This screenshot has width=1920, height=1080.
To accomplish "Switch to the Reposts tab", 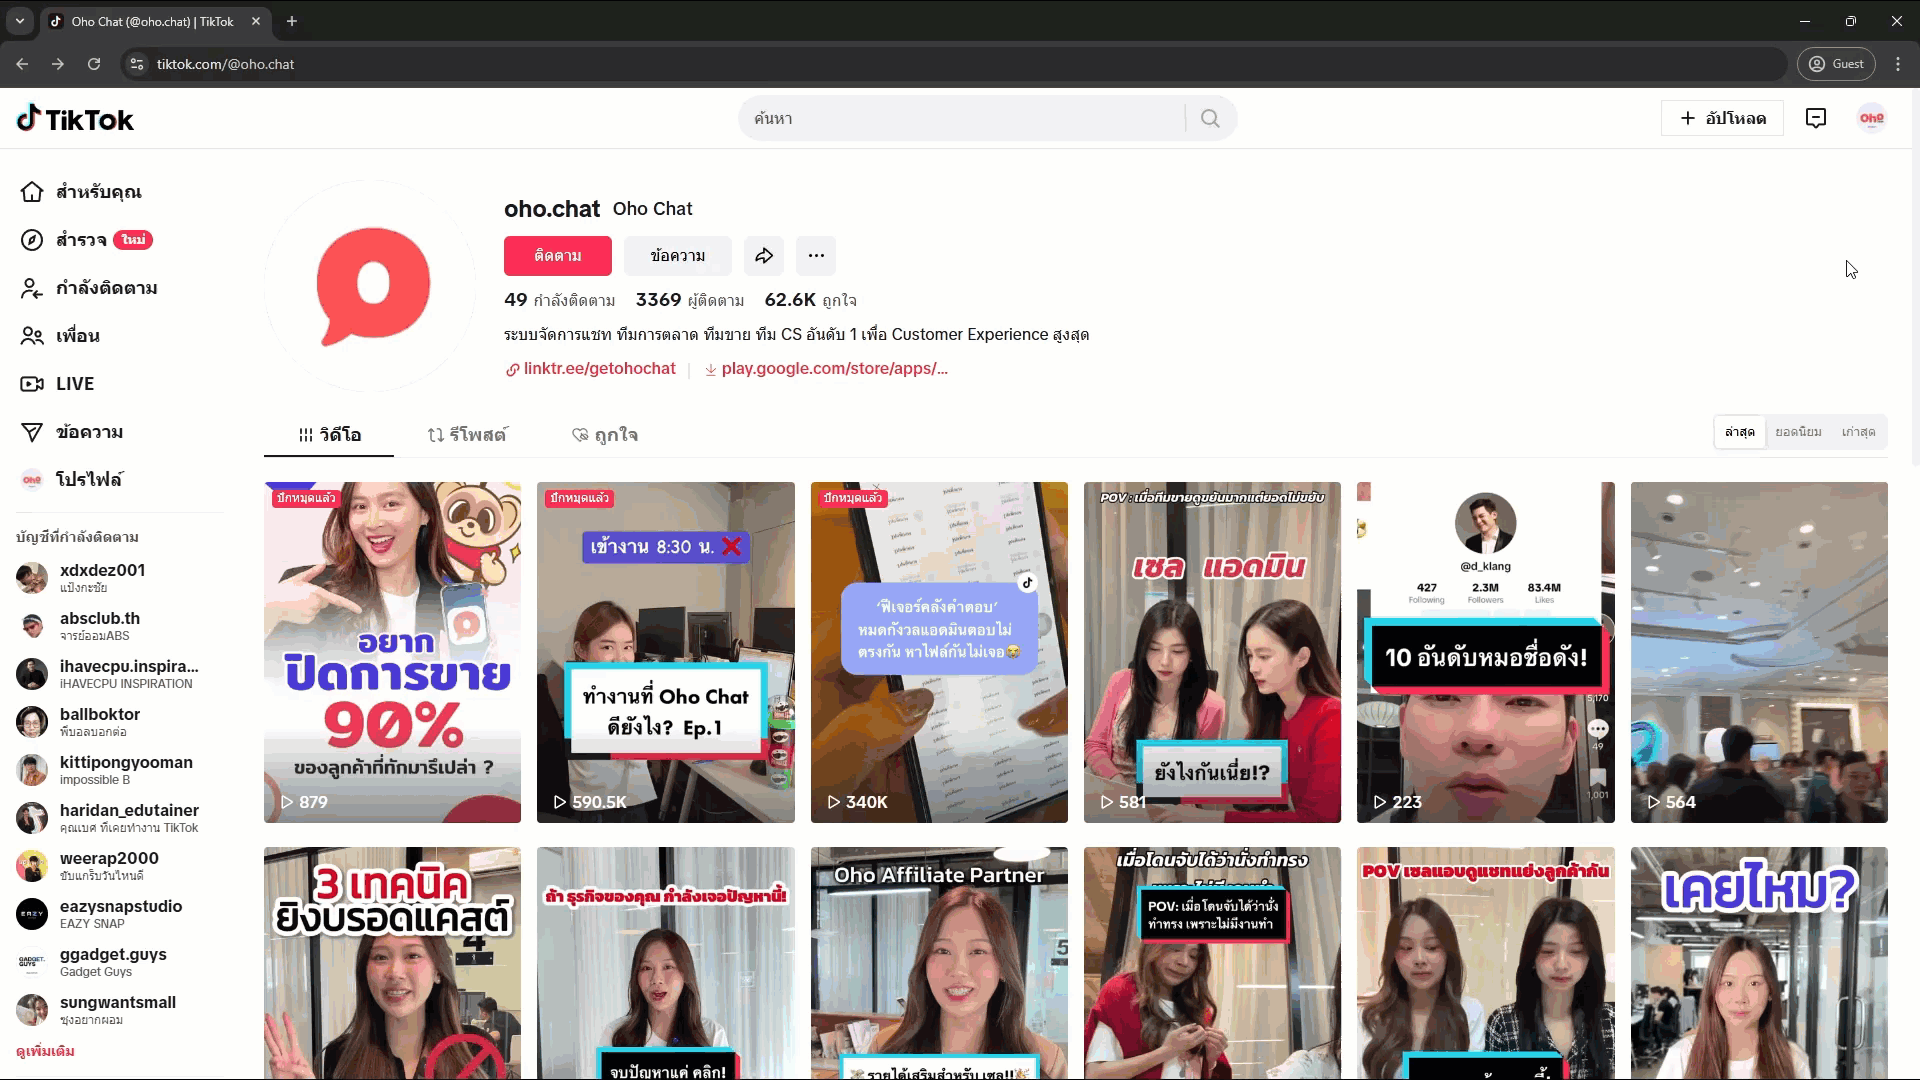I will 466,435.
